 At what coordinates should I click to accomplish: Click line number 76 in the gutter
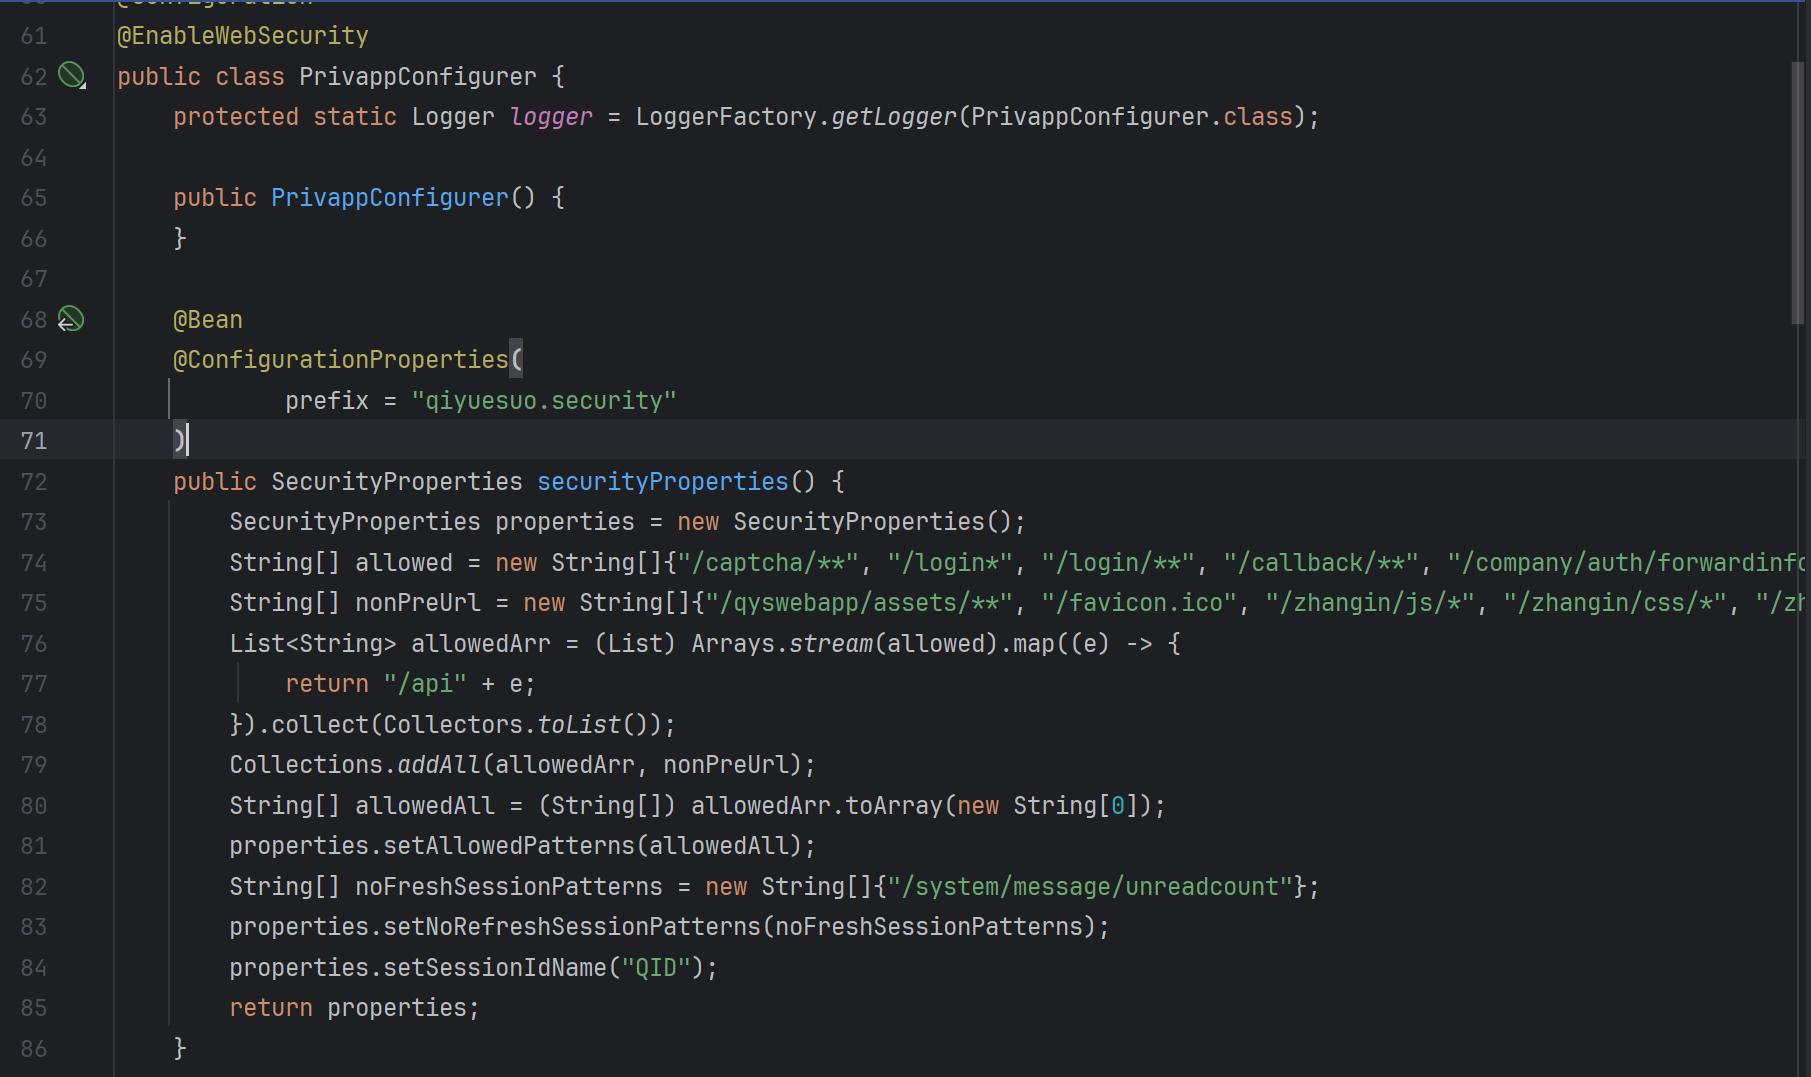(x=34, y=644)
